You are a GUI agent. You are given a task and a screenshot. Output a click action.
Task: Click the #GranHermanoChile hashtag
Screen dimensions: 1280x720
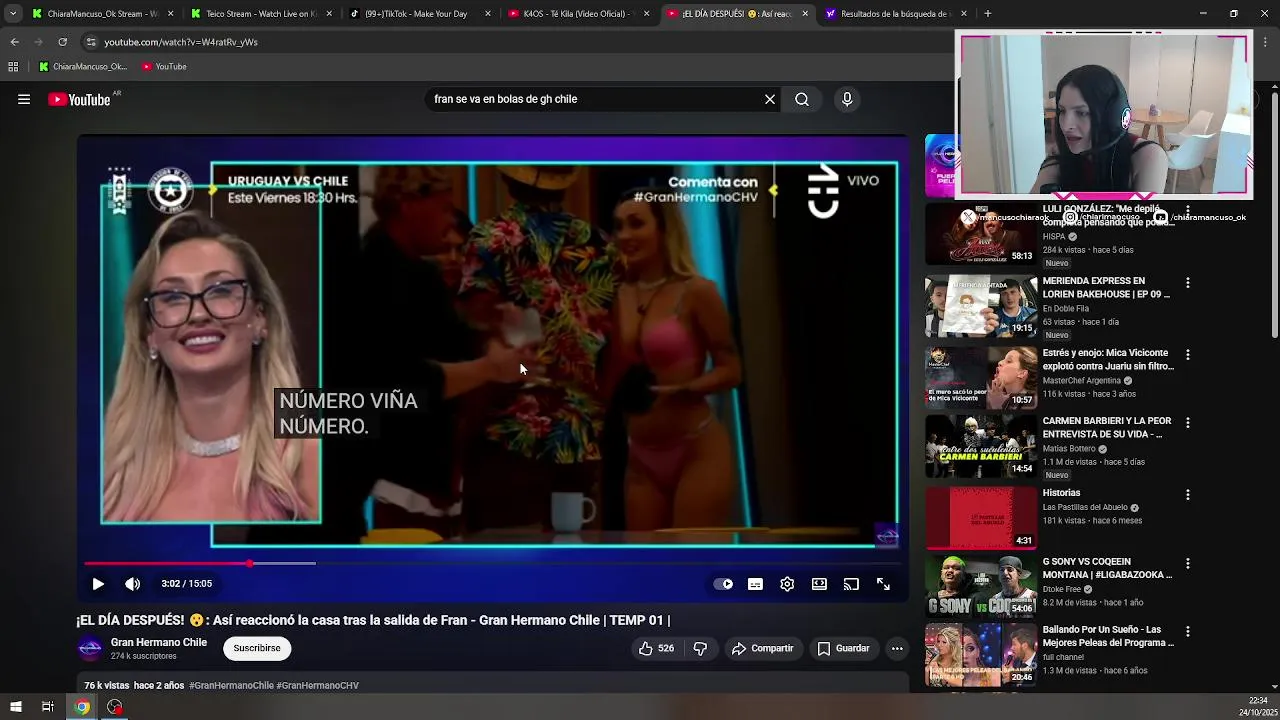231,685
